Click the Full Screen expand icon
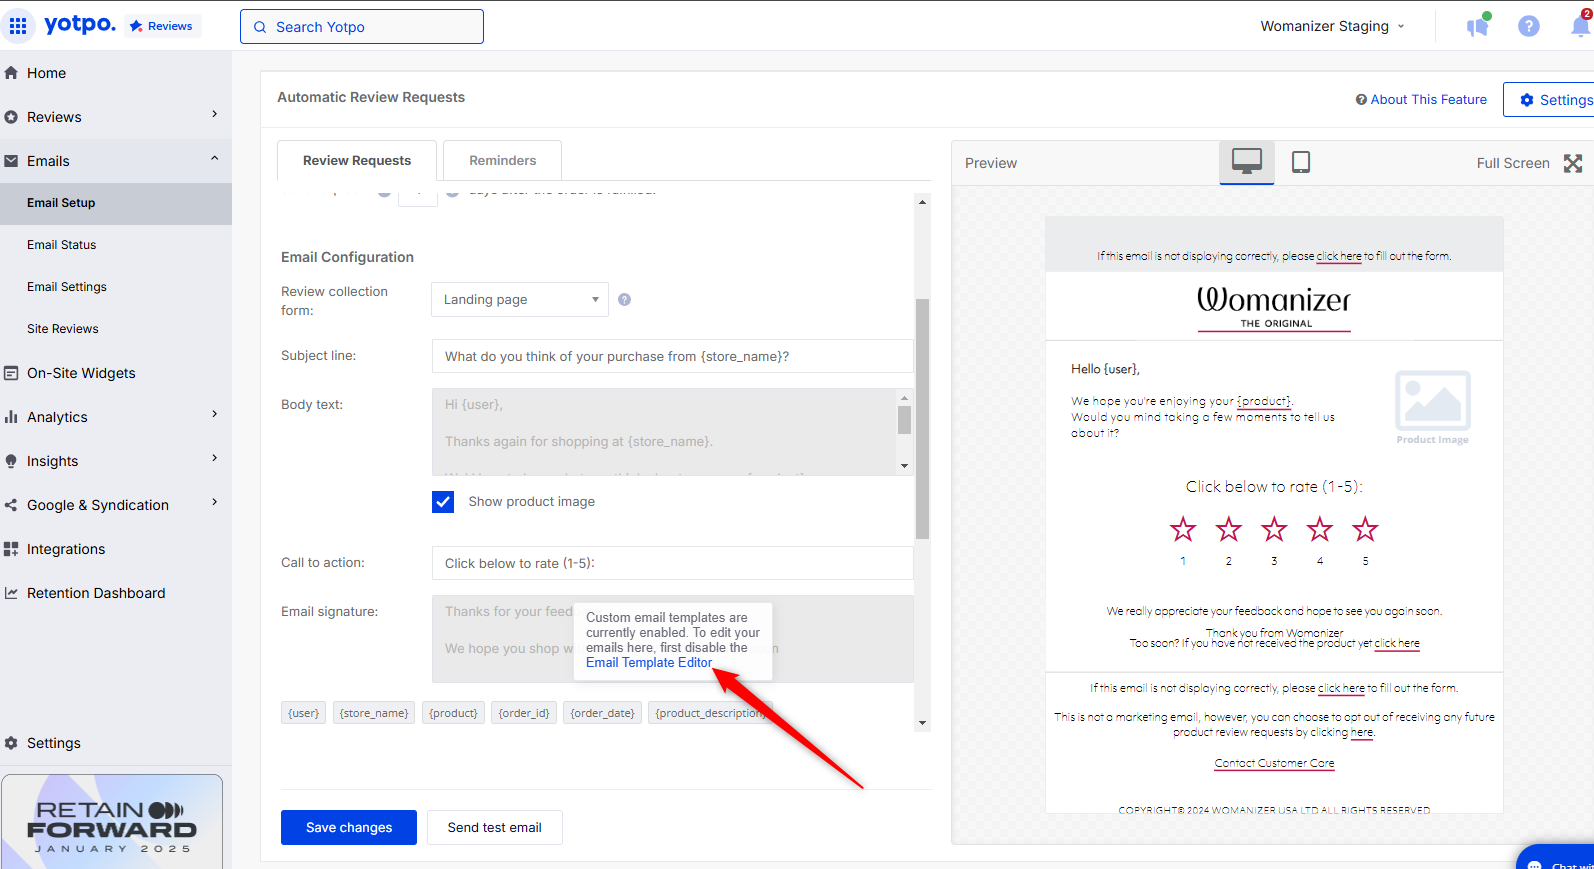This screenshot has height=869, width=1594. (x=1573, y=163)
